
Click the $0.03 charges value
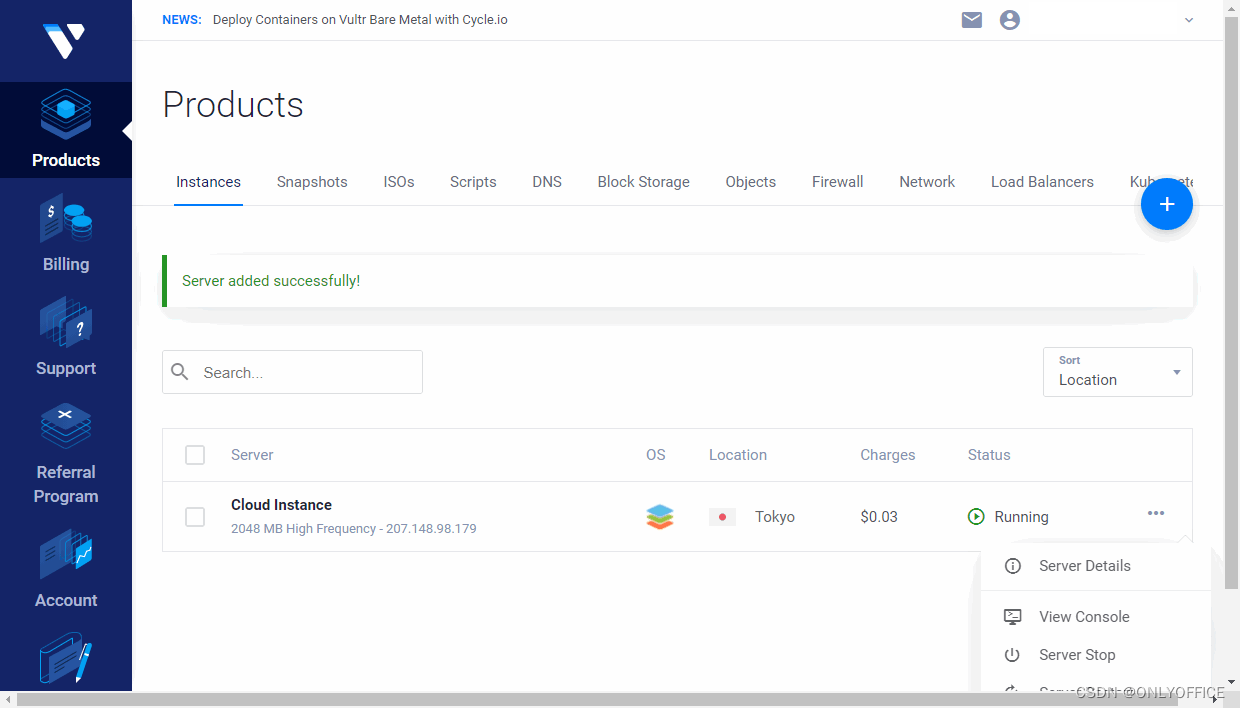tap(879, 517)
